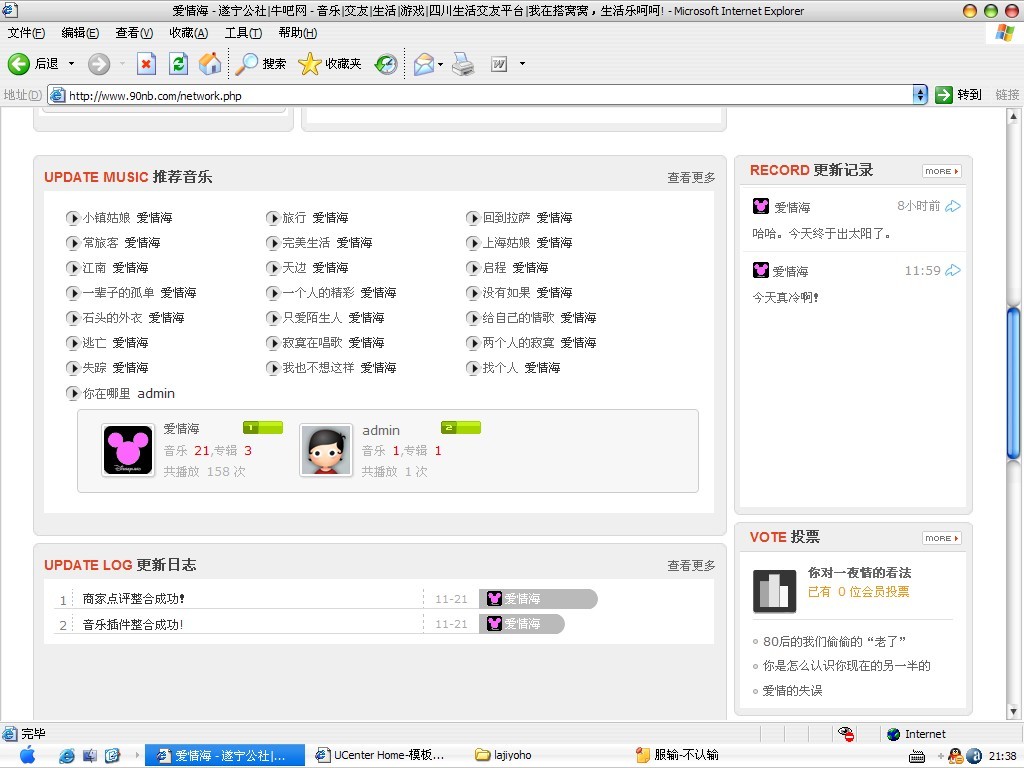Screen dimensions: 1024x768
Task: Click the Forward navigation arrow icon
Action: (x=99, y=63)
